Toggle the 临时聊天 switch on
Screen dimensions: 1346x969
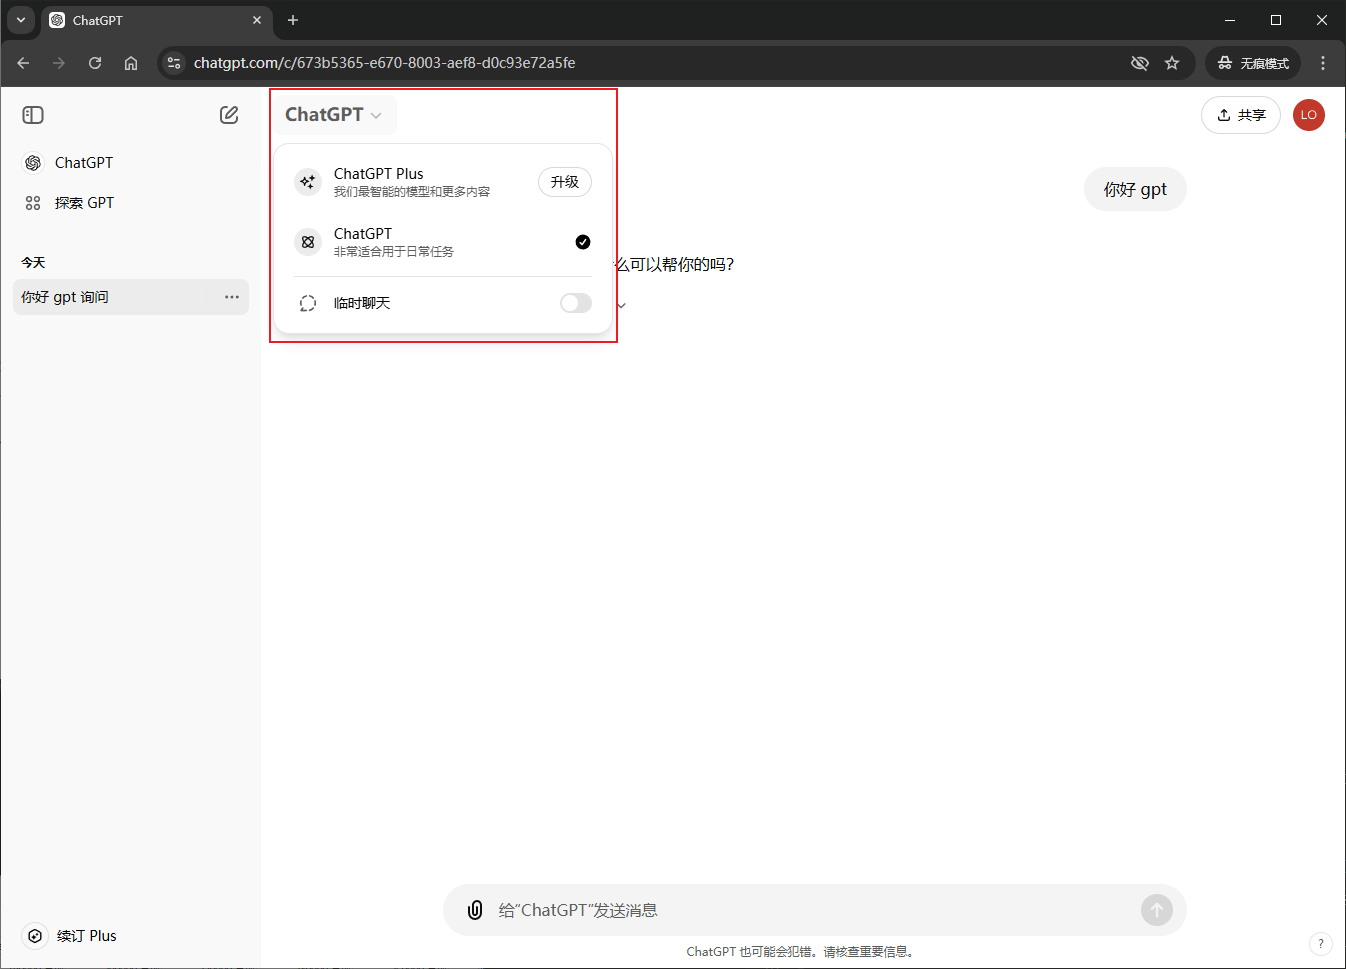[575, 303]
